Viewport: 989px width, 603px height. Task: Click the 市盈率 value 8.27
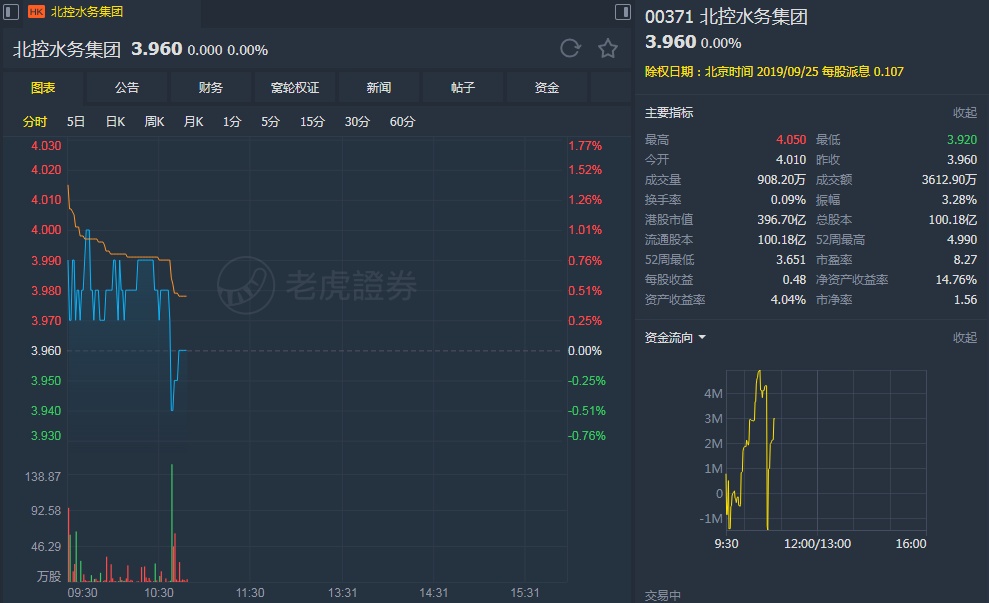pyautogui.click(x=966, y=260)
